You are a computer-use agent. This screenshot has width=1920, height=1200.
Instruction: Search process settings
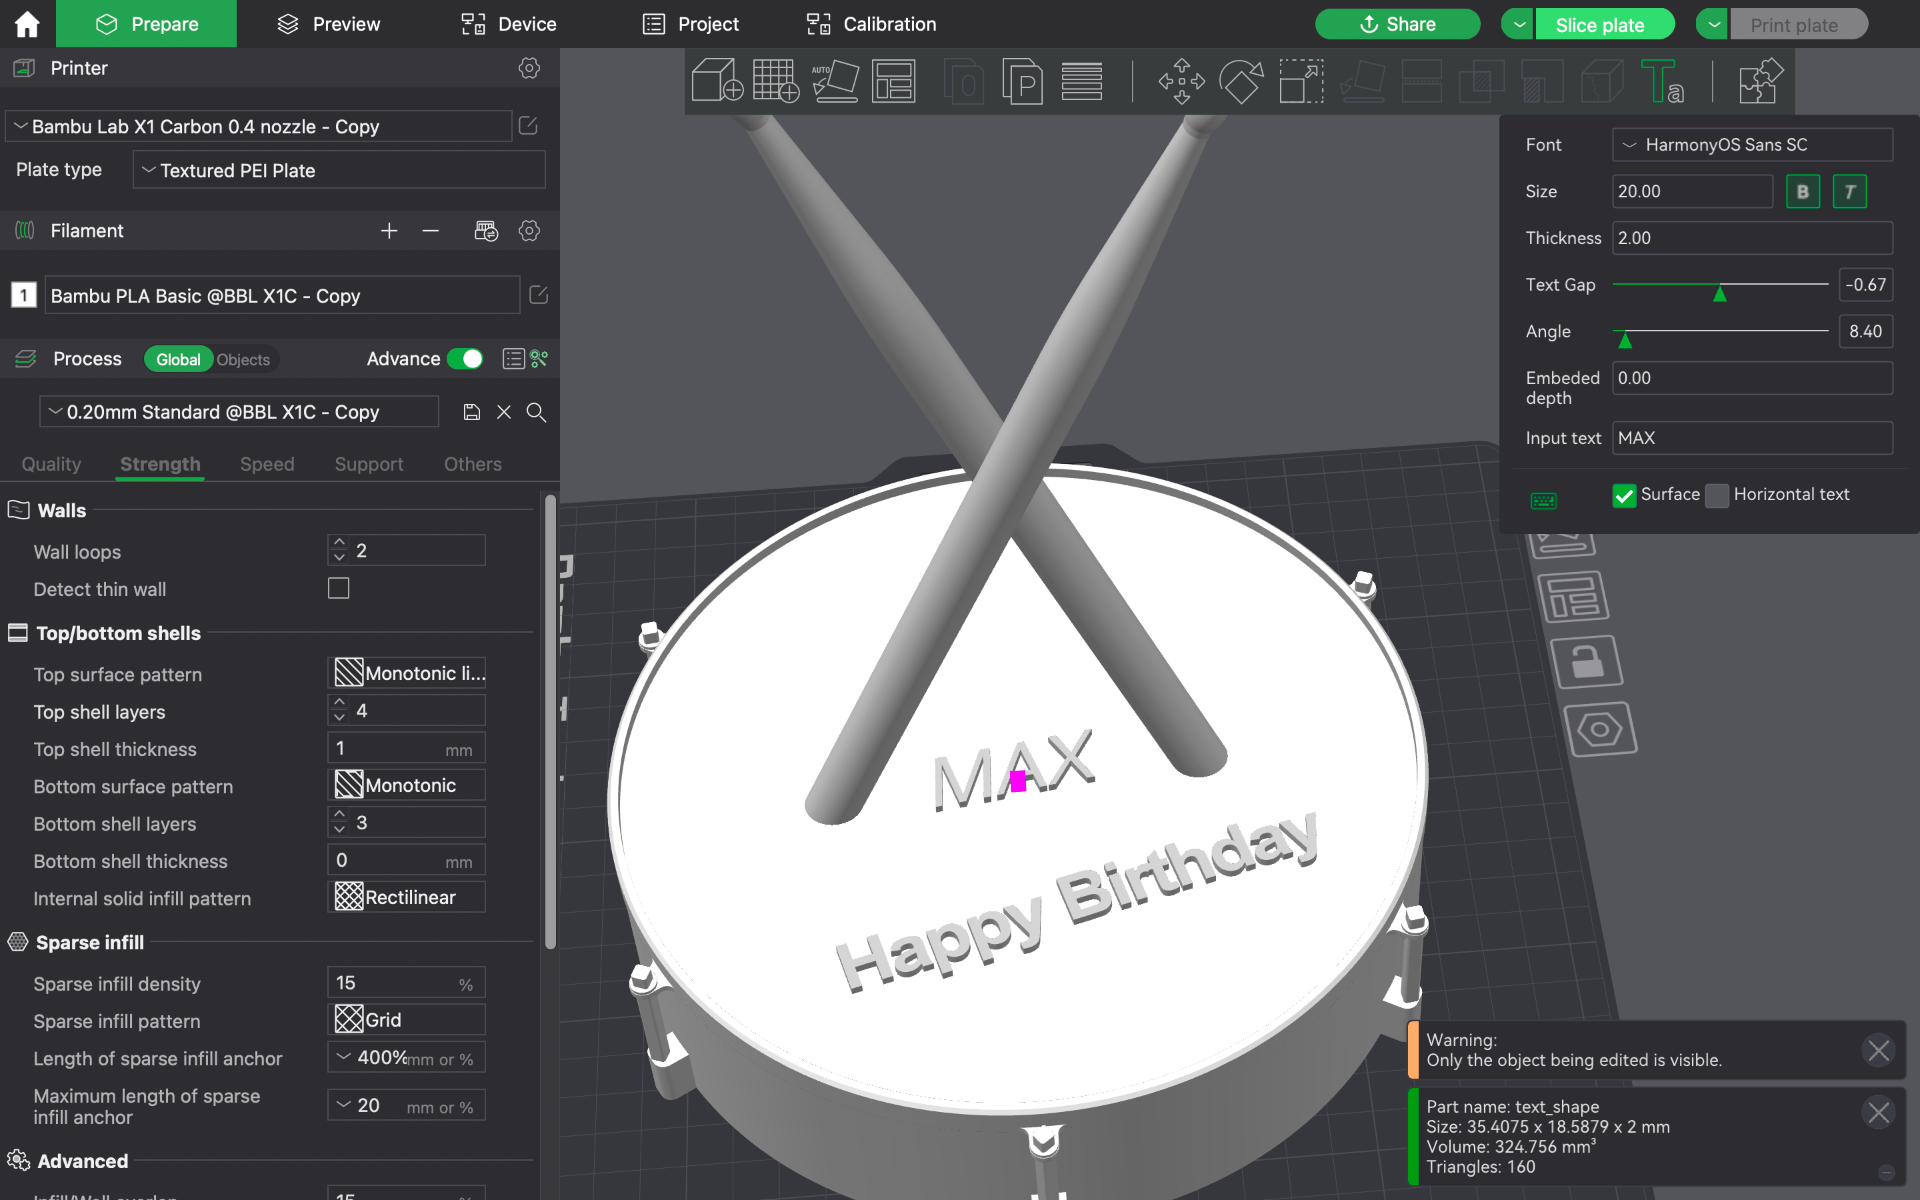click(536, 412)
